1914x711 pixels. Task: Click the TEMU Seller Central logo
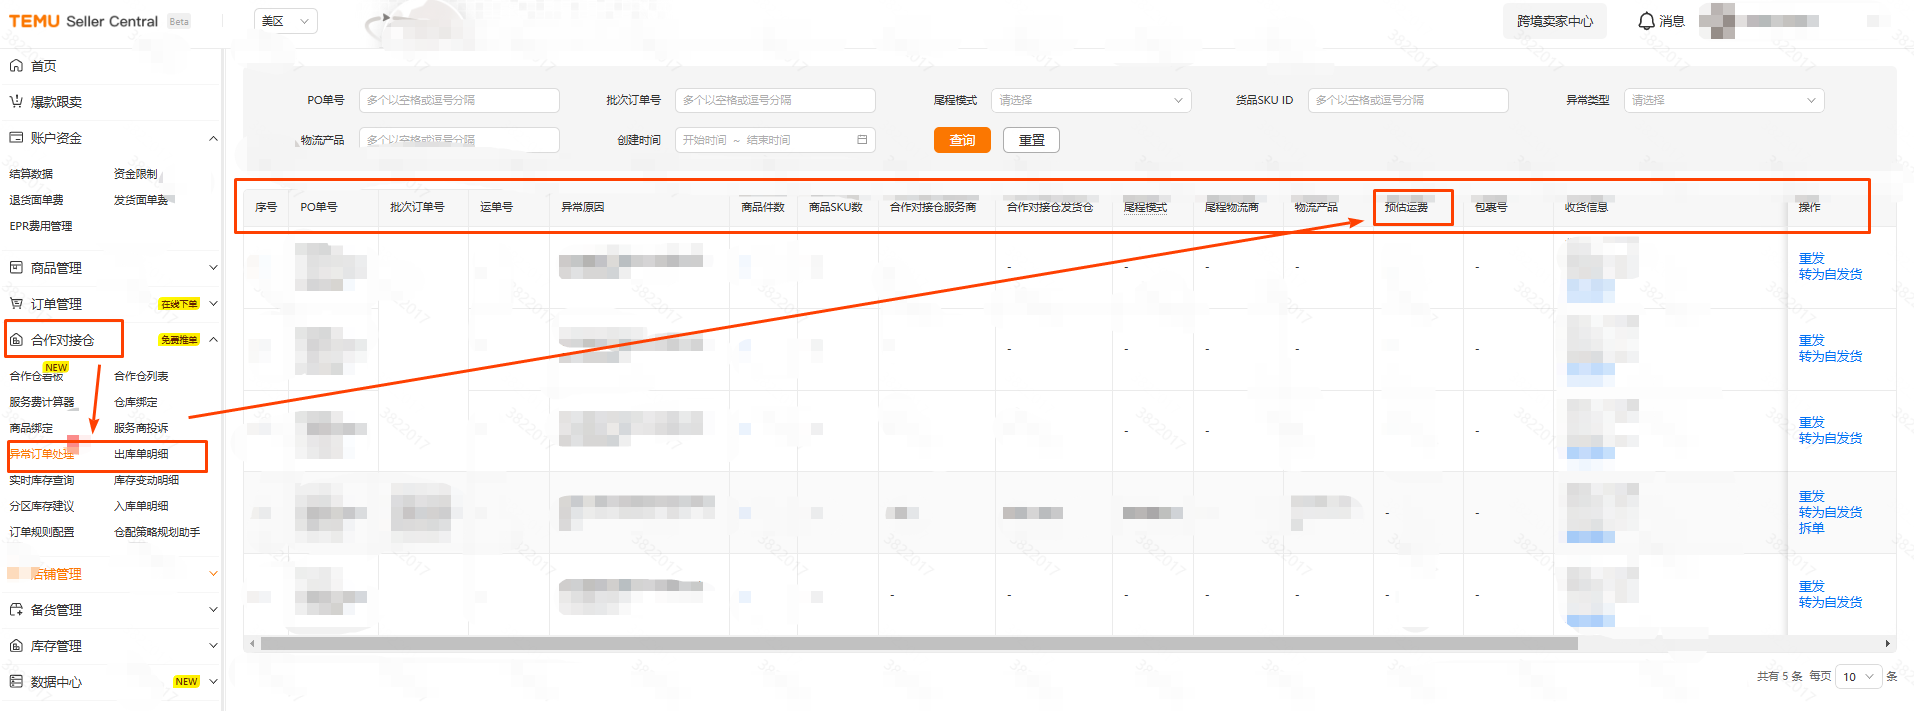pos(83,21)
